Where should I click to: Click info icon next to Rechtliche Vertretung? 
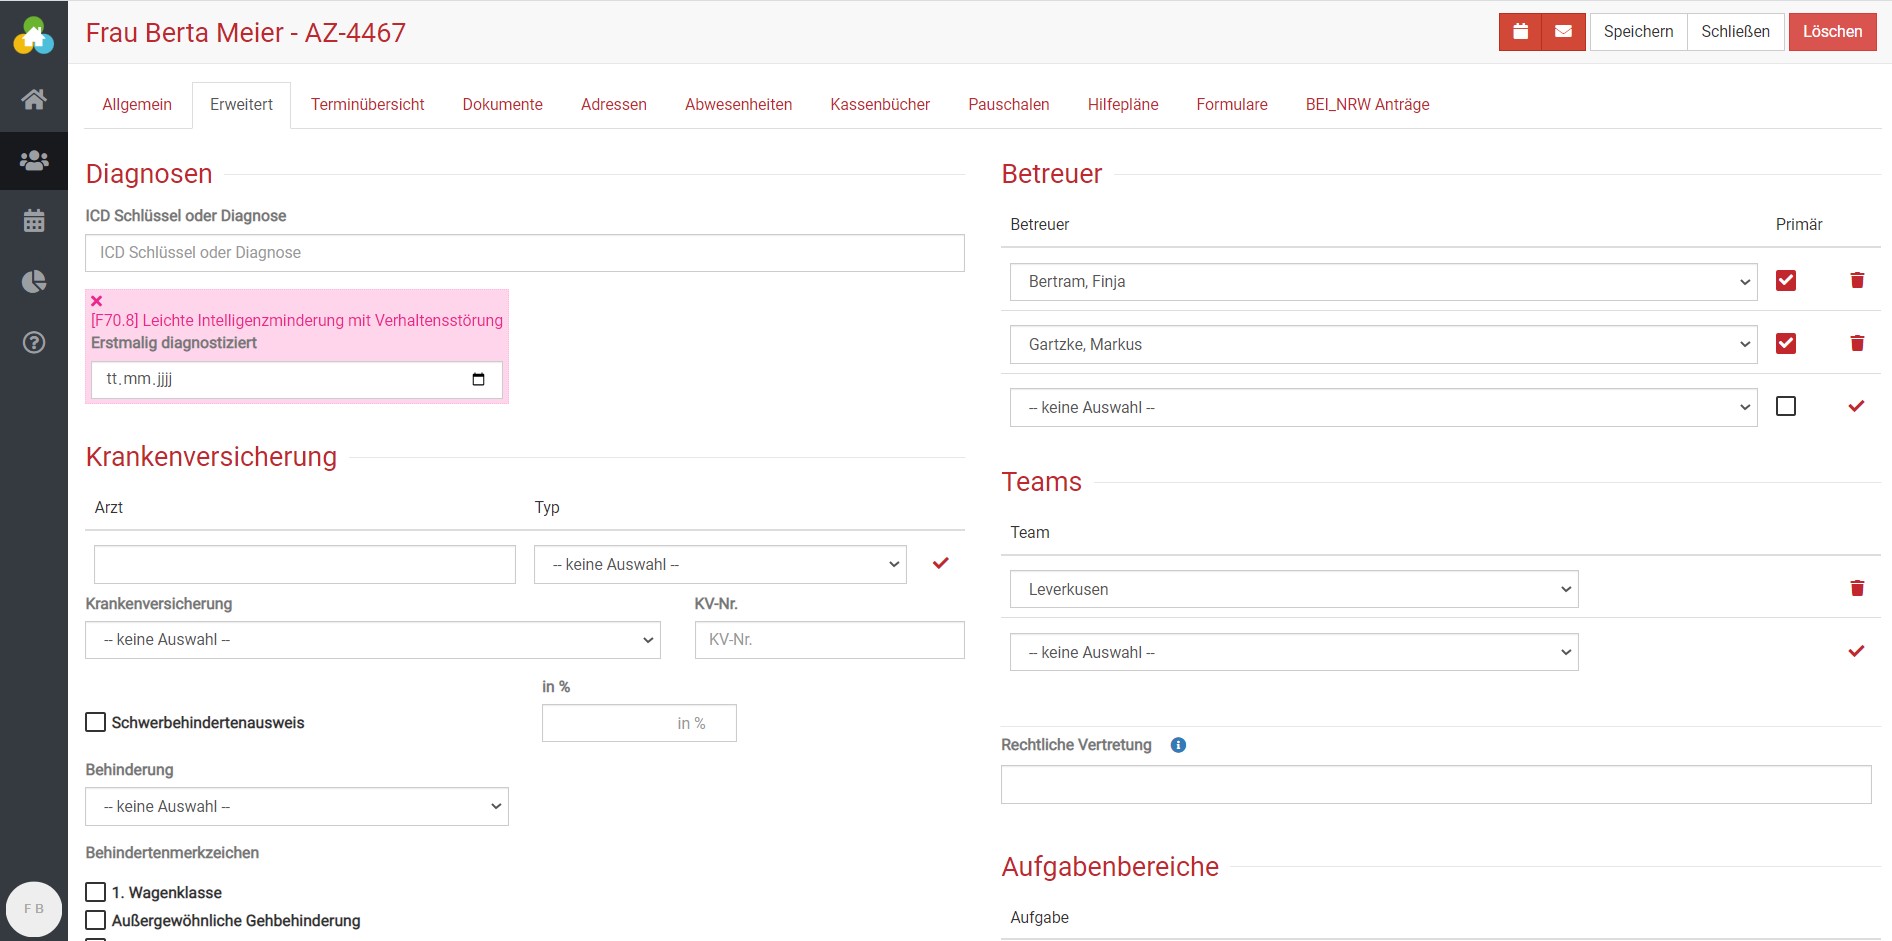click(x=1178, y=745)
